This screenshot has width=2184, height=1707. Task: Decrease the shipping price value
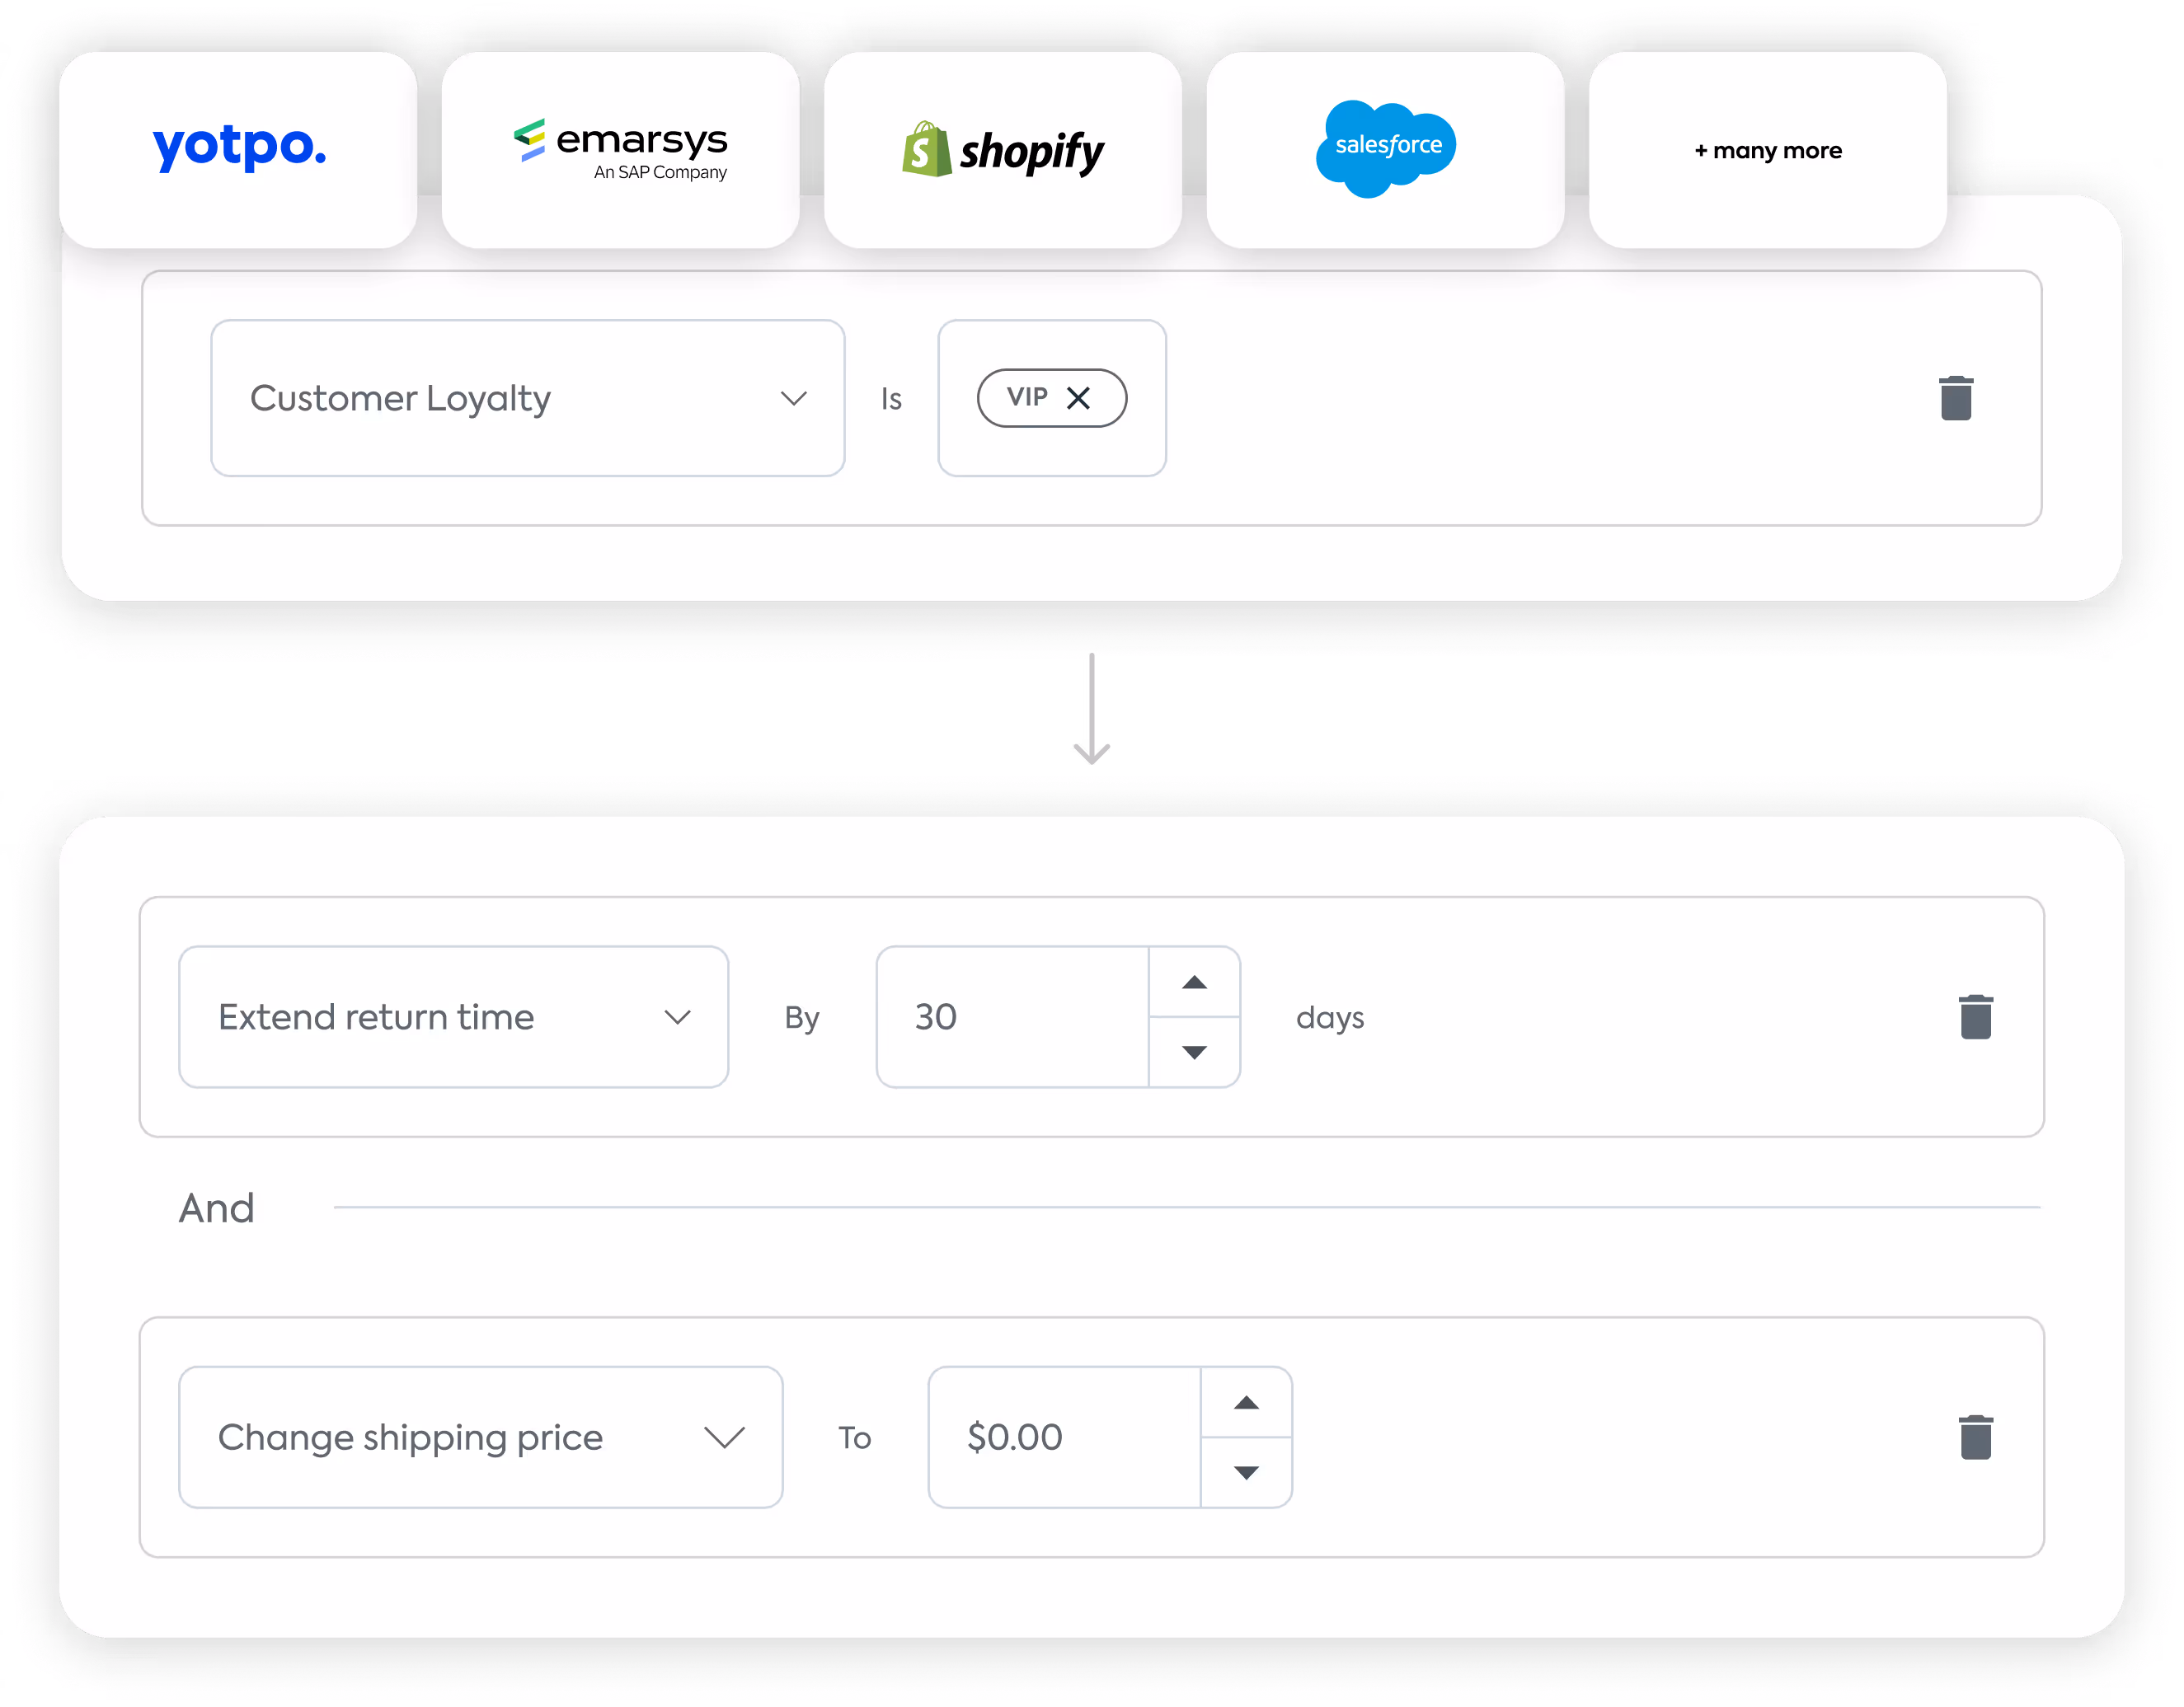tap(1247, 1472)
